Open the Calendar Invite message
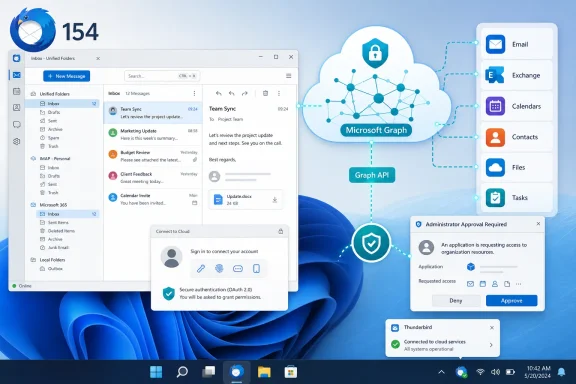Image resolution: width=576 pixels, height=384 pixels. 153,199
